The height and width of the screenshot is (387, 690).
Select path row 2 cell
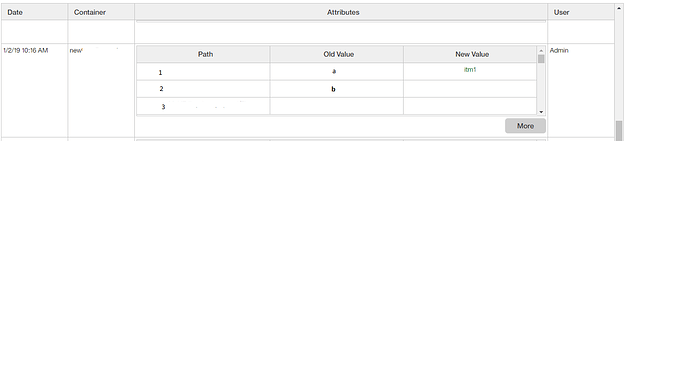(203, 89)
